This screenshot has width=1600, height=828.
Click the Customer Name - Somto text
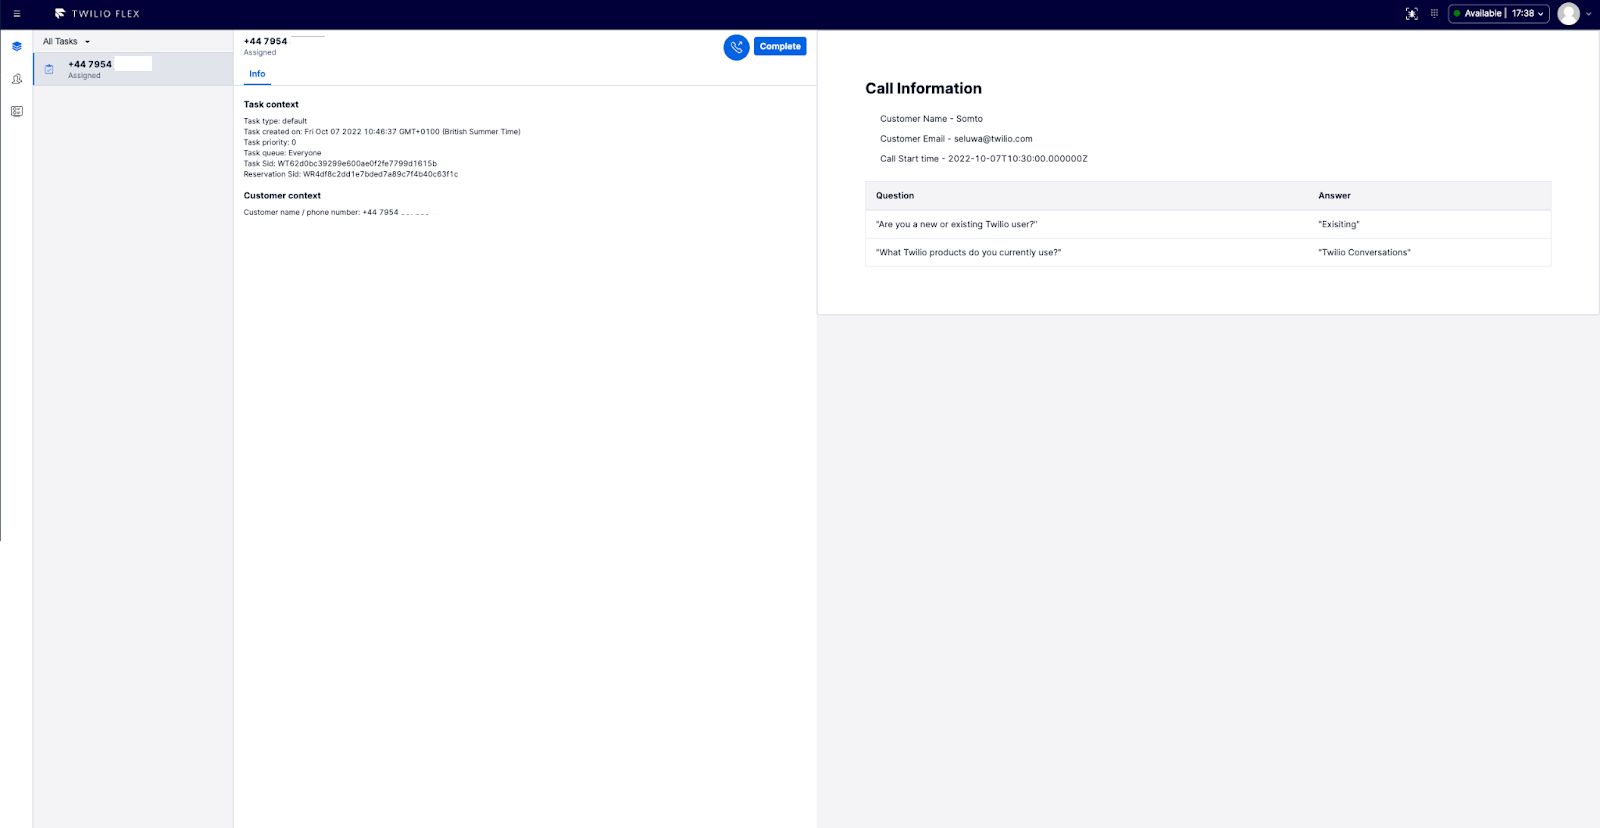(x=931, y=119)
